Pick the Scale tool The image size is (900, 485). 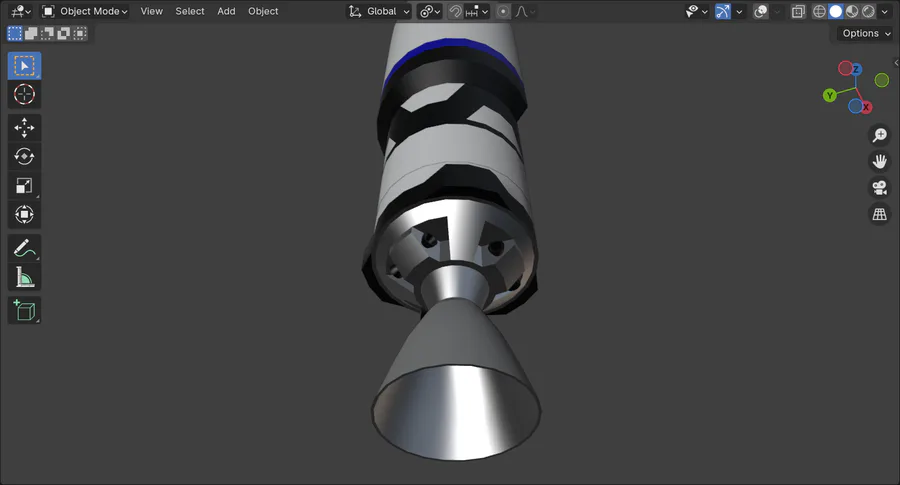click(x=24, y=185)
